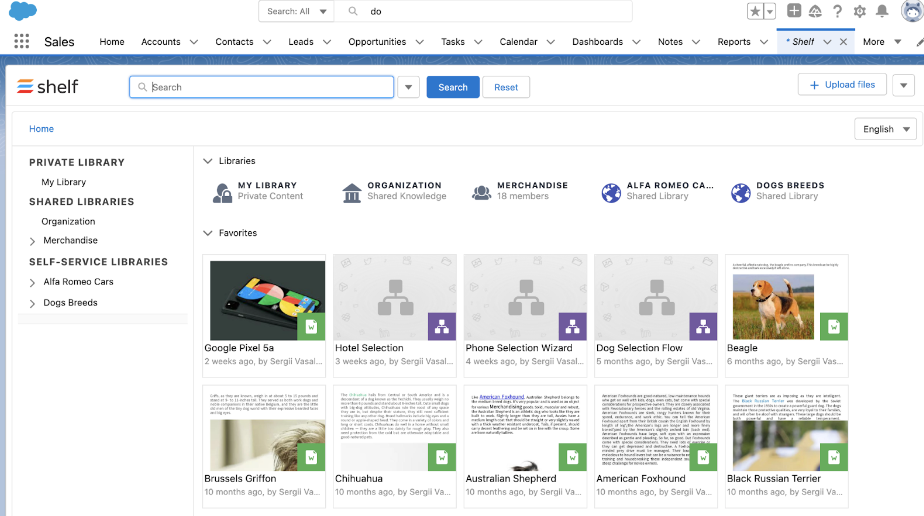Click the Australian Shepherd document type icon
Screen dimensions: 924x516
(x=572, y=457)
